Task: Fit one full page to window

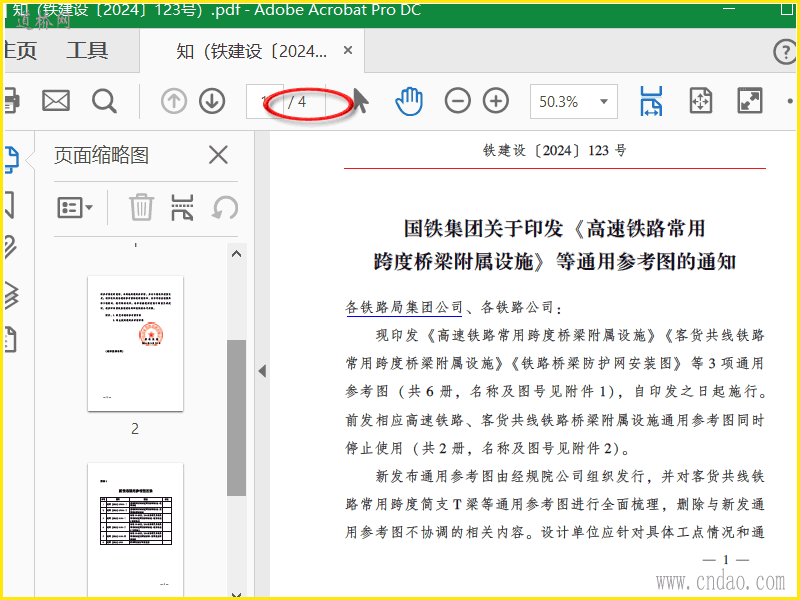Action: (701, 101)
